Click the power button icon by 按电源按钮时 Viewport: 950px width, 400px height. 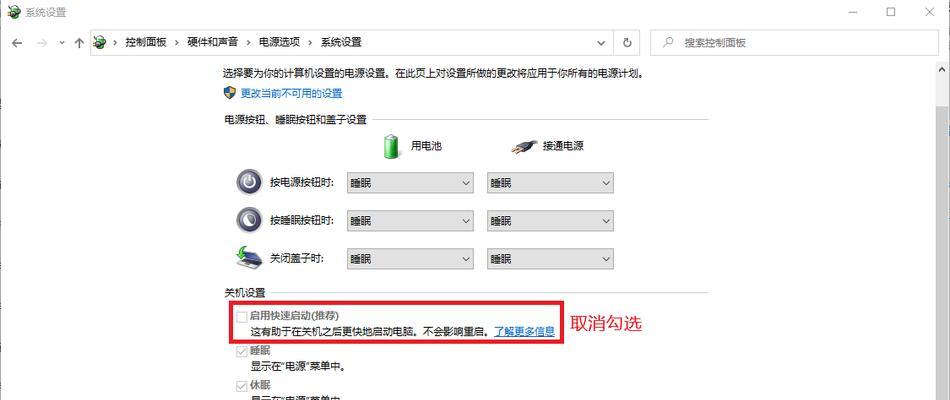coord(248,182)
